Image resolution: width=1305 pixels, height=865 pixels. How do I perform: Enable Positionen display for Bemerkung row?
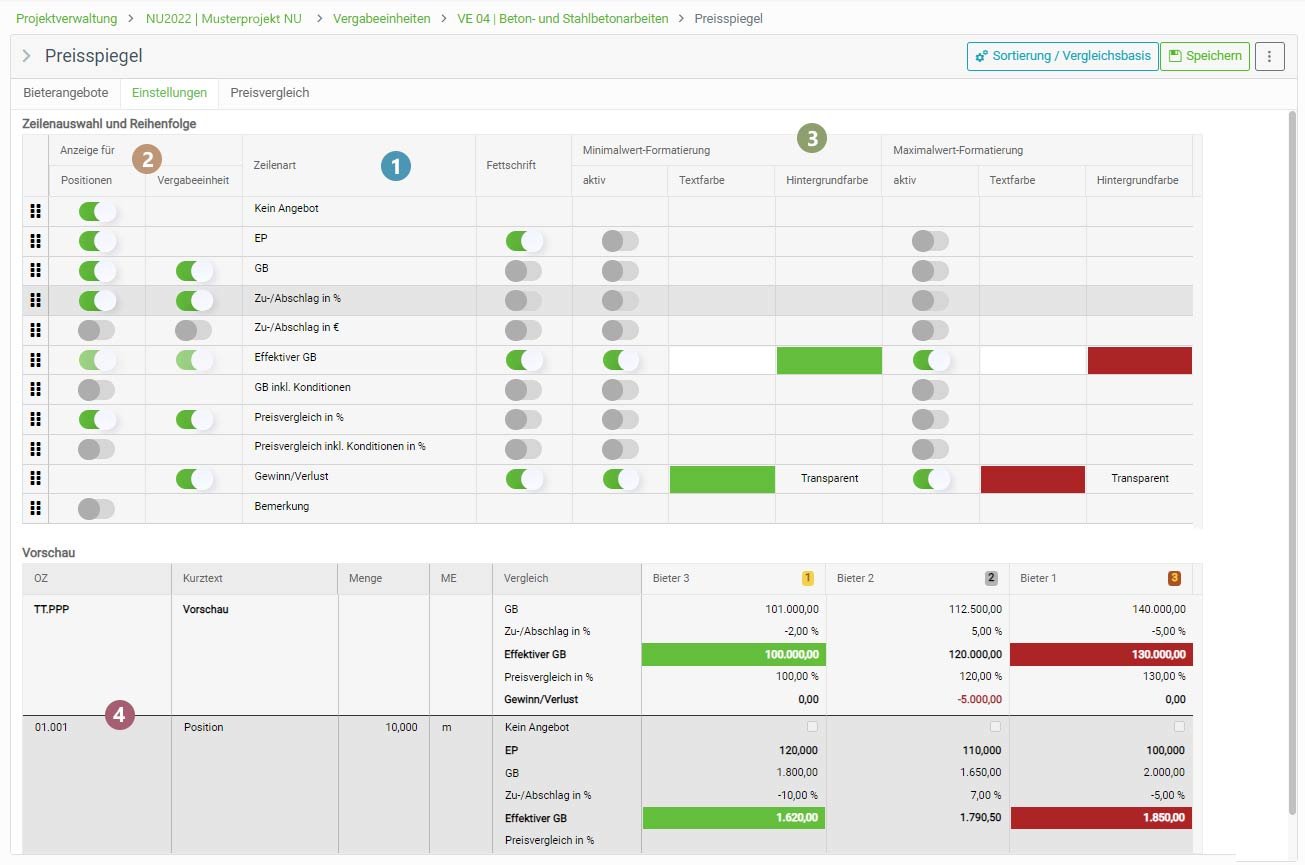pos(97,508)
